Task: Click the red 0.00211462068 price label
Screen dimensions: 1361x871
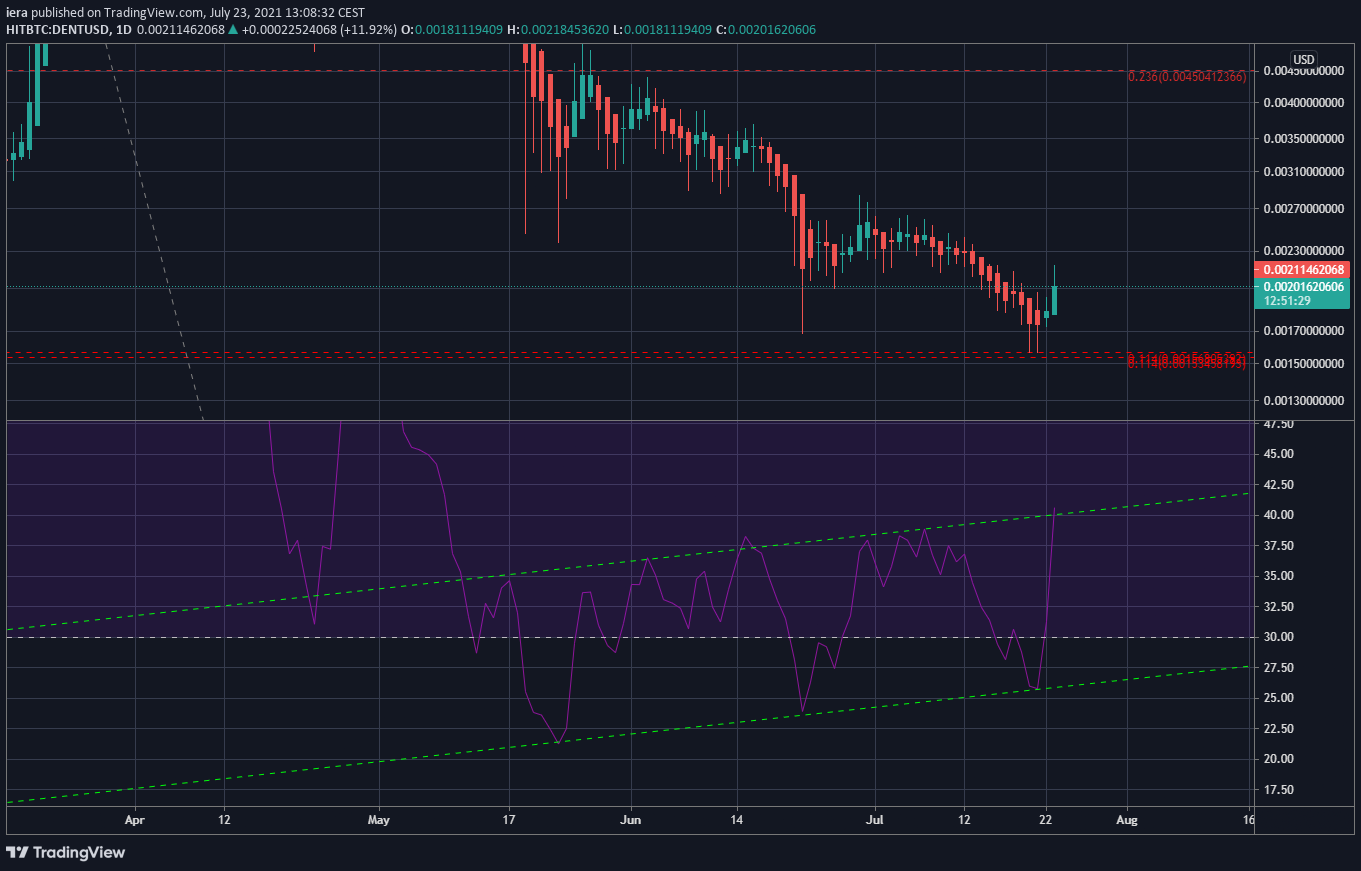Action: (1303, 269)
